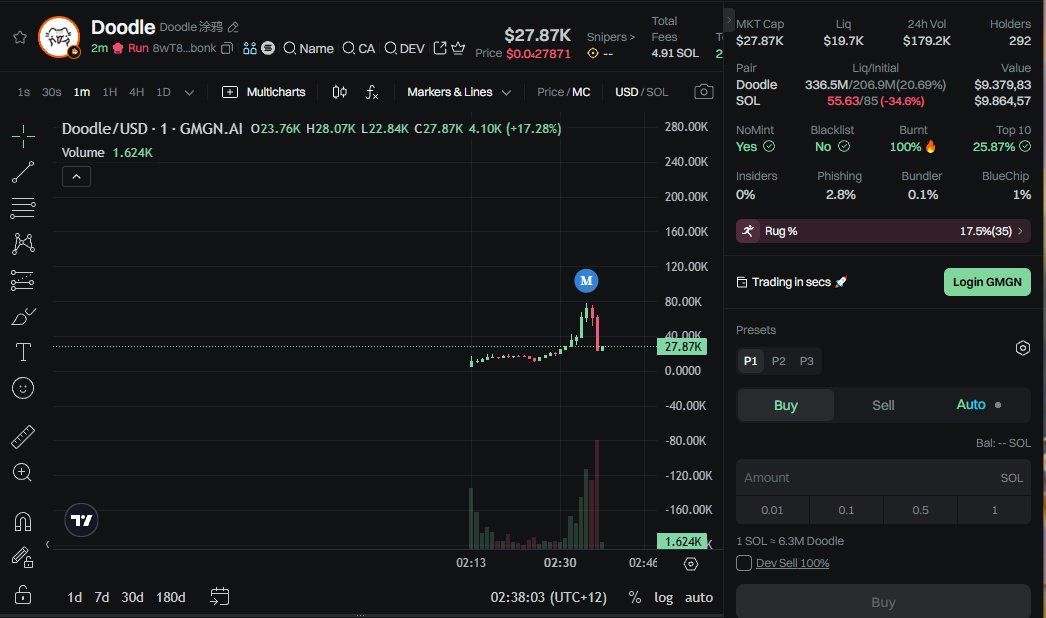1046x618 pixels.
Task: Activate the zoom in tool
Action: 23,473
